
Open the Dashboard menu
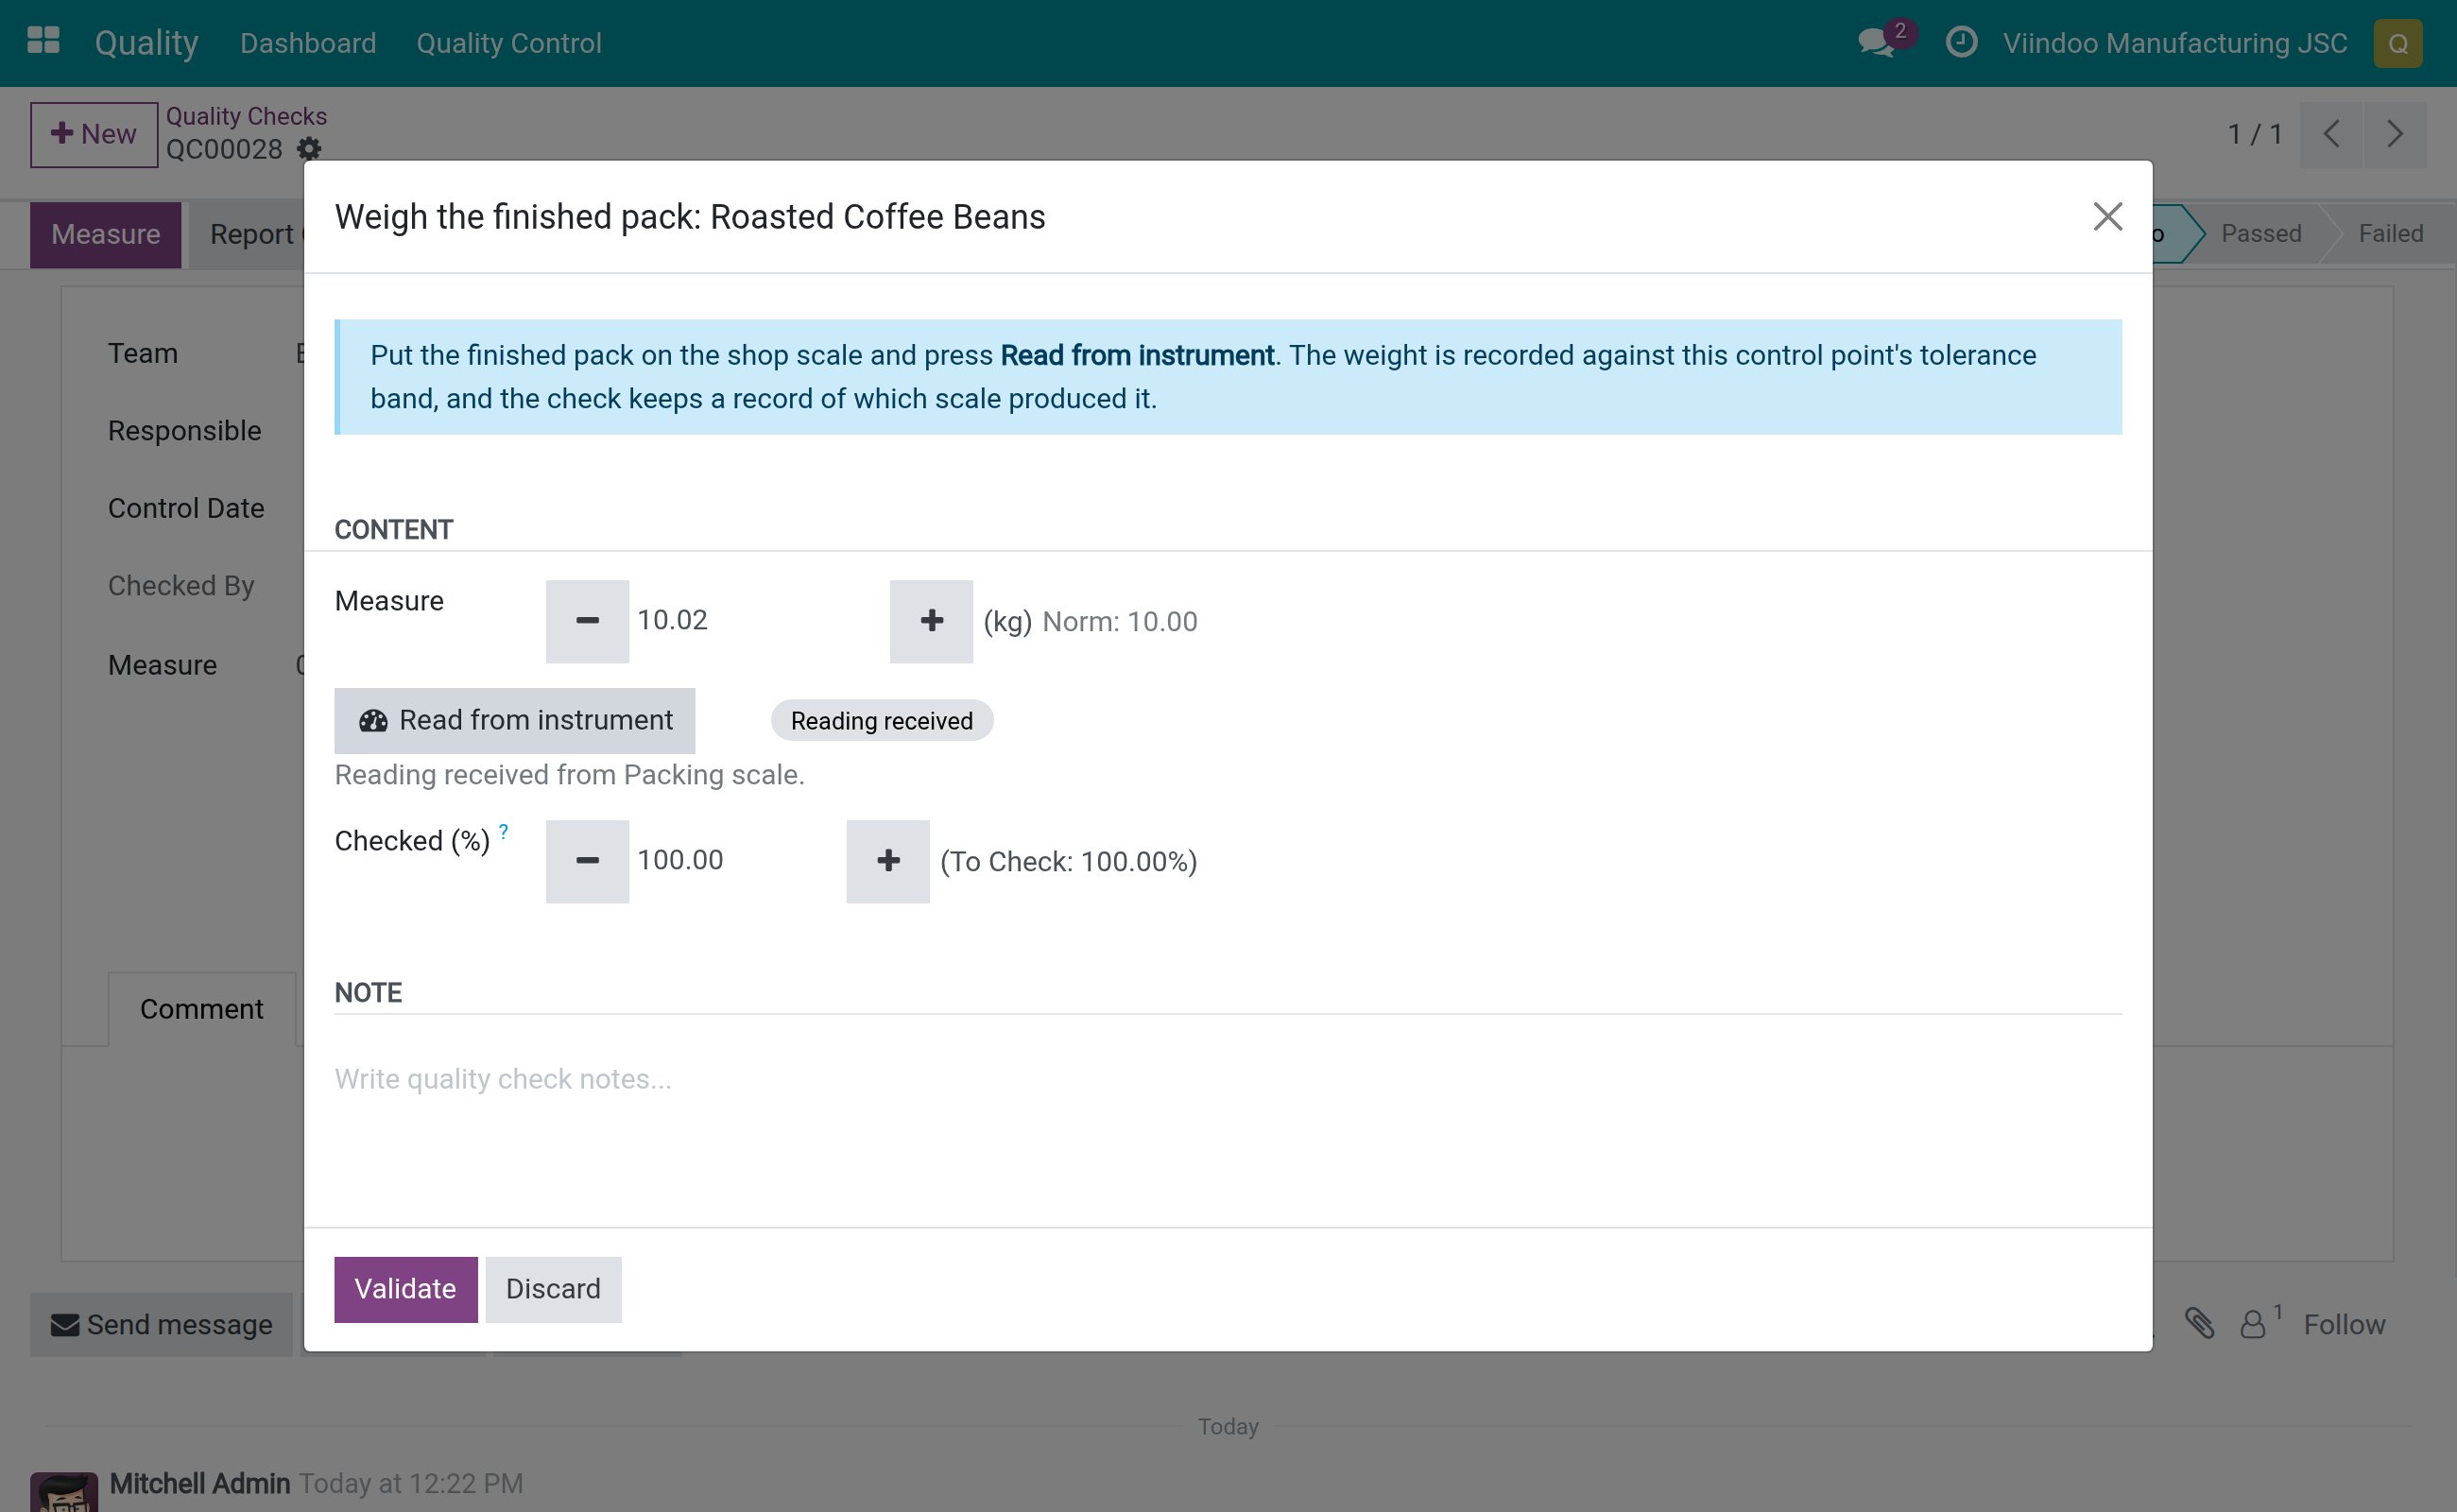[x=308, y=43]
